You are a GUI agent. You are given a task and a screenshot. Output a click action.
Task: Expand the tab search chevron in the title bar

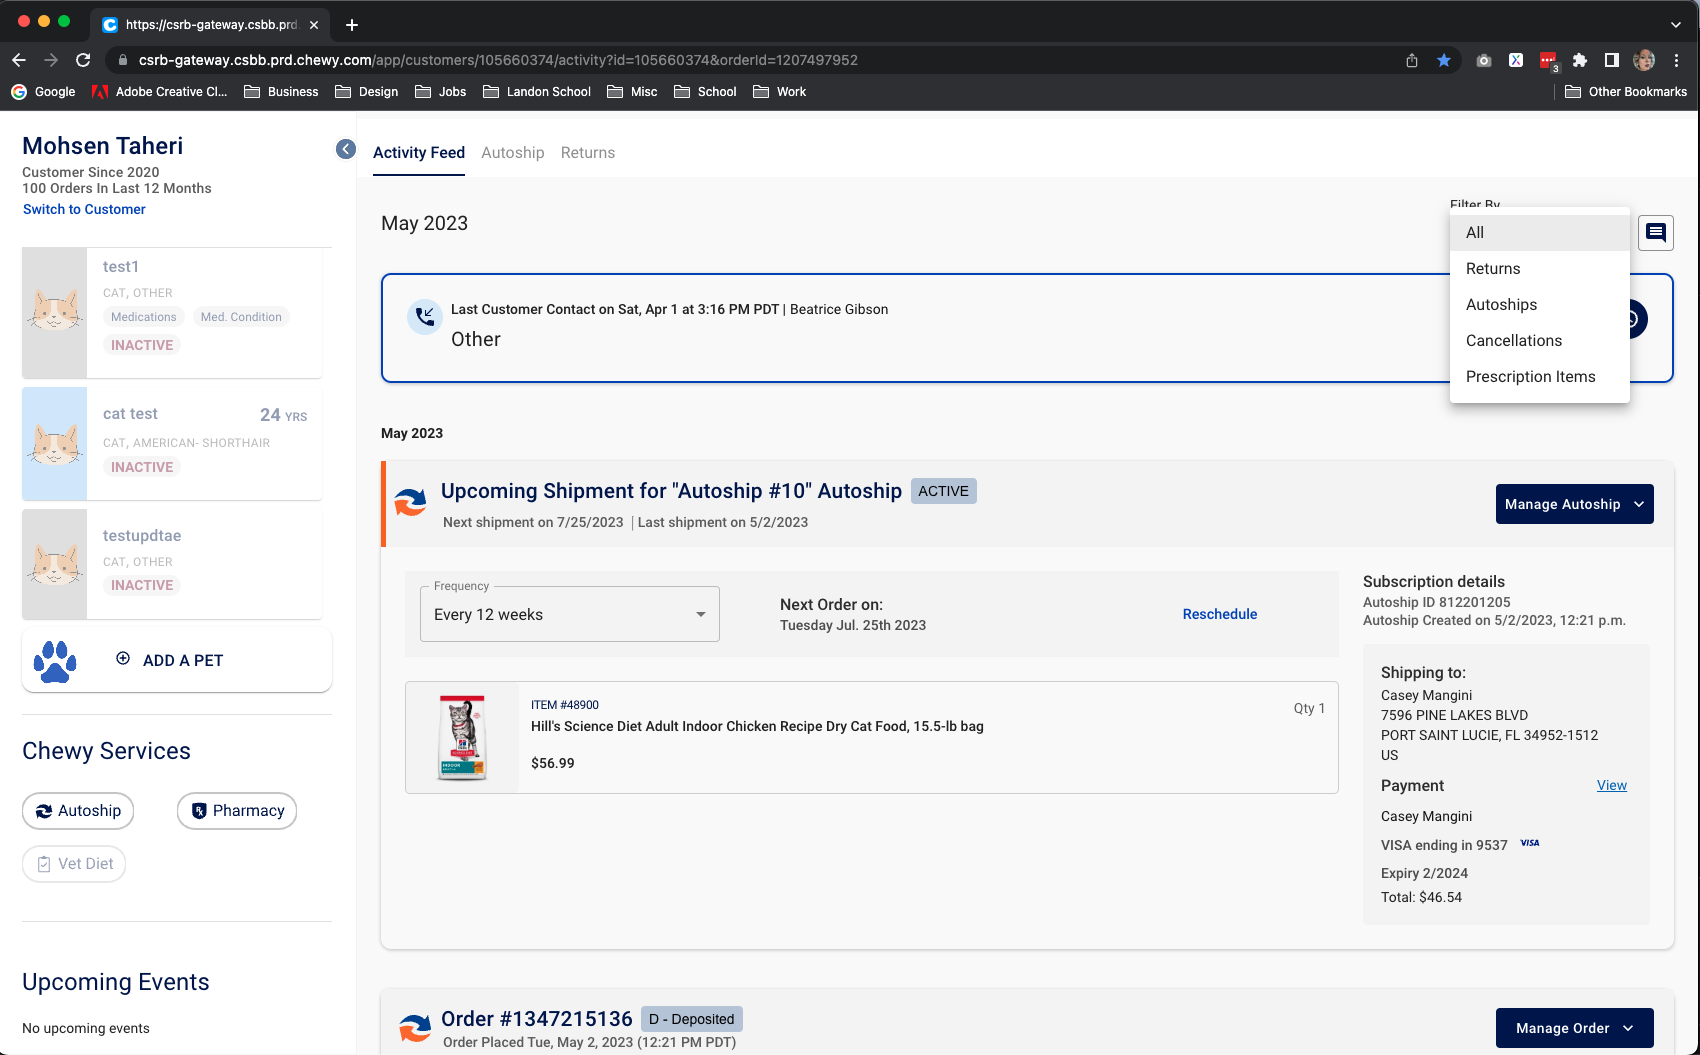[1676, 25]
